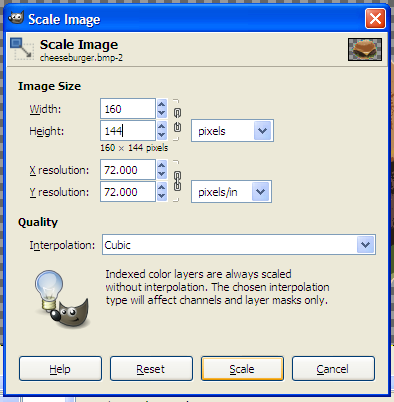Decrease Width with the down arrow
This screenshot has width=394, height=402.
[x=162, y=113]
